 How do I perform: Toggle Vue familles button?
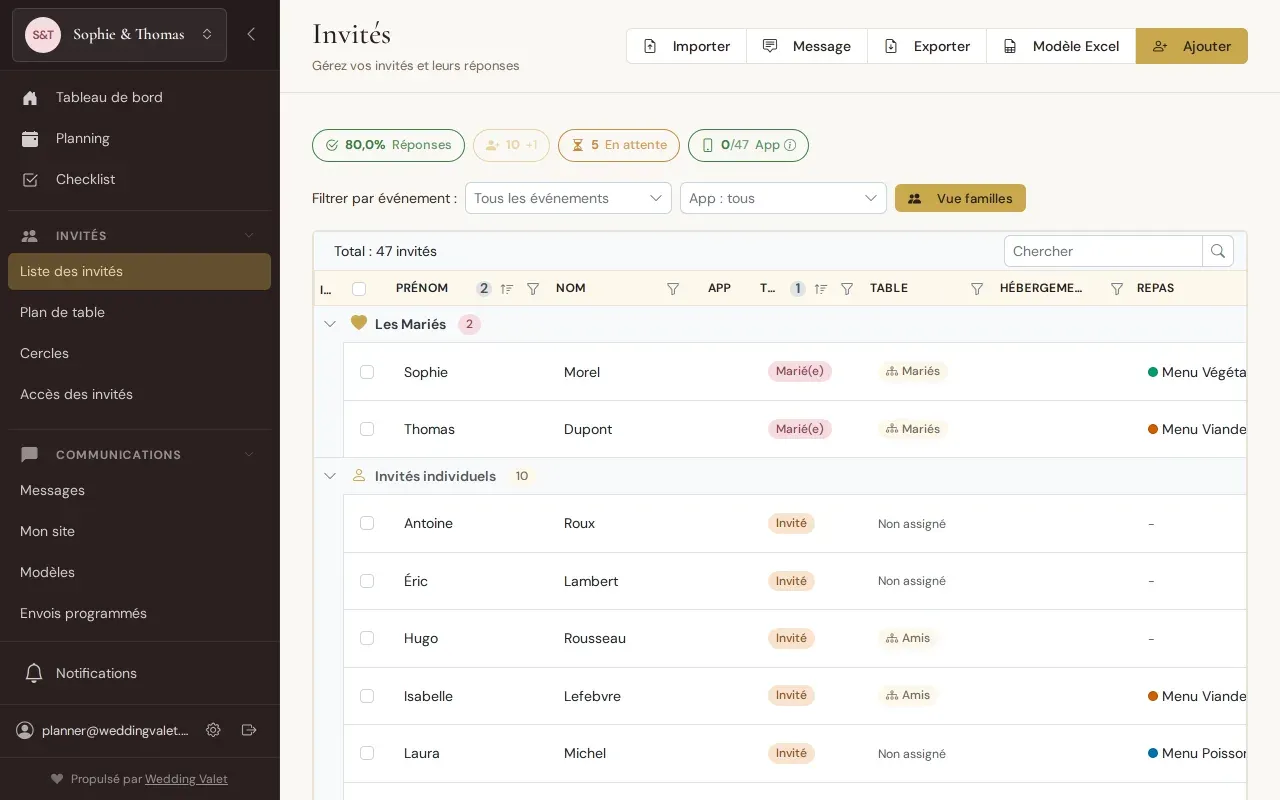960,198
